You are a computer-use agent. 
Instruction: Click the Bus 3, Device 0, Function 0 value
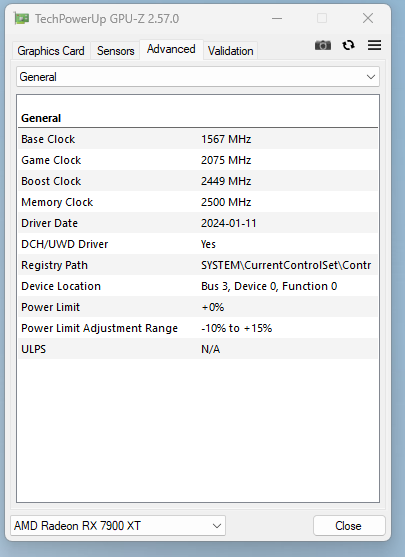[269, 286]
